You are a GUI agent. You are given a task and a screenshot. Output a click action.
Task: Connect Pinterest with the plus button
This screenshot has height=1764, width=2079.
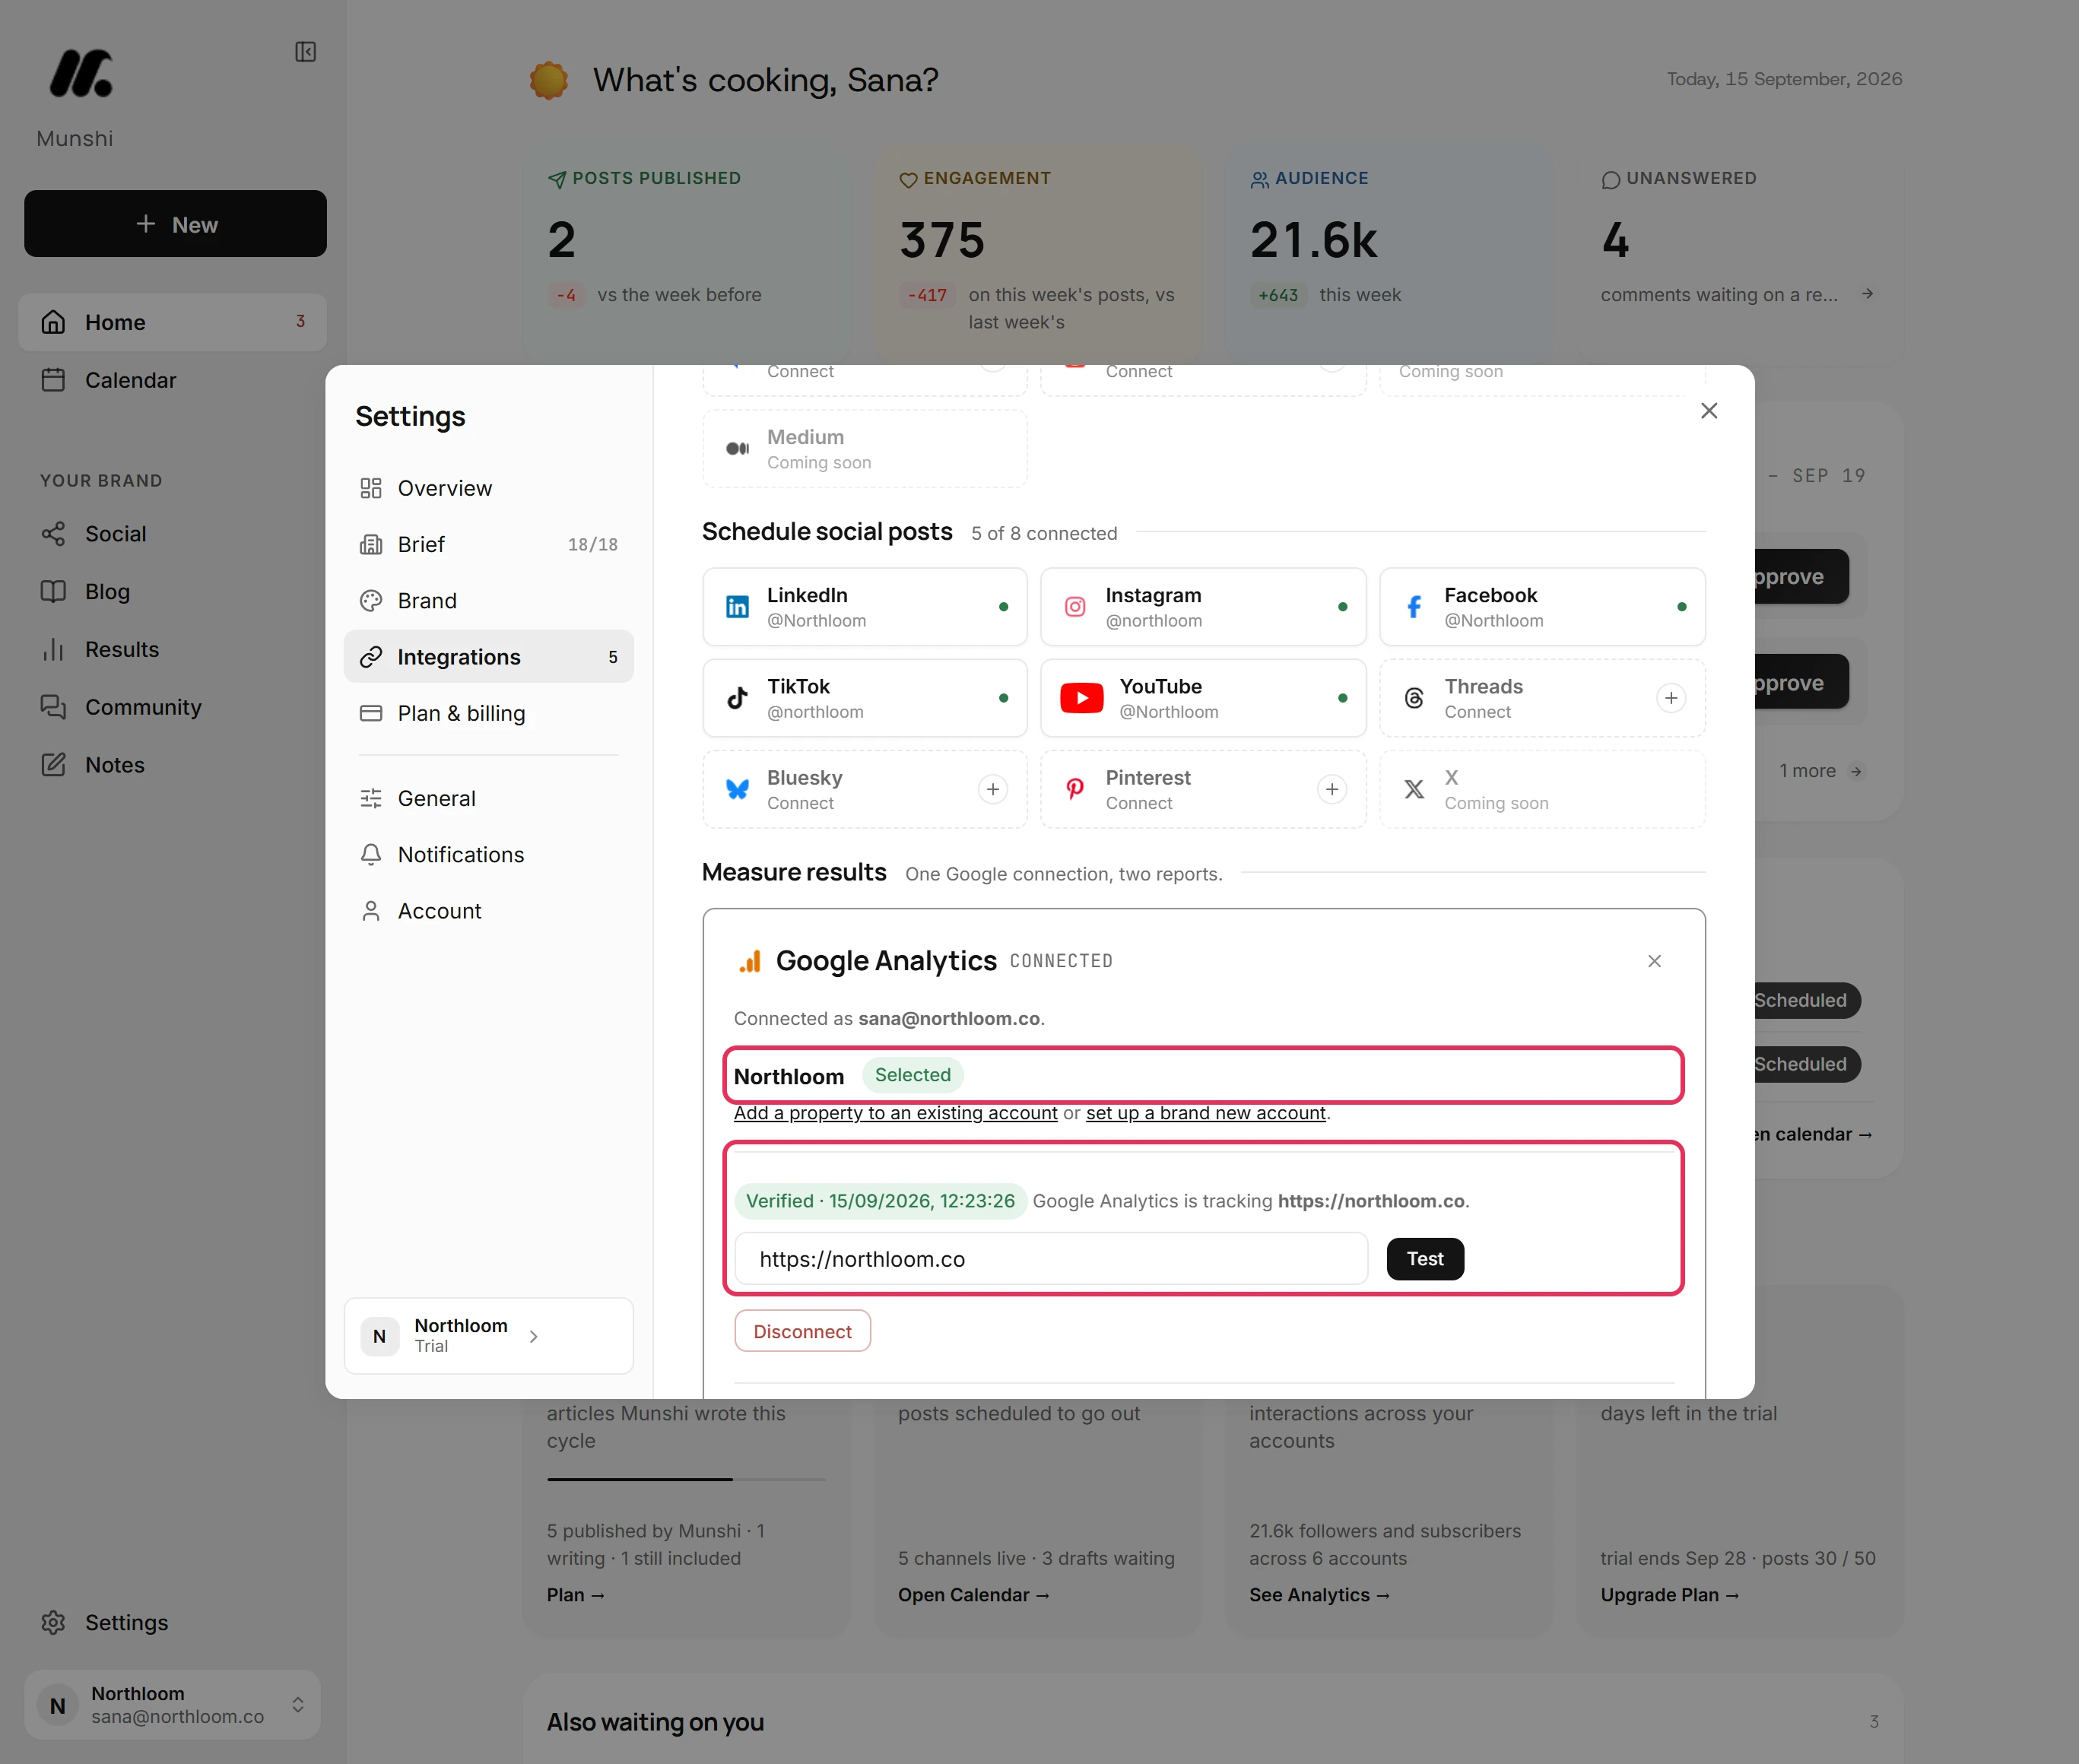1332,789
